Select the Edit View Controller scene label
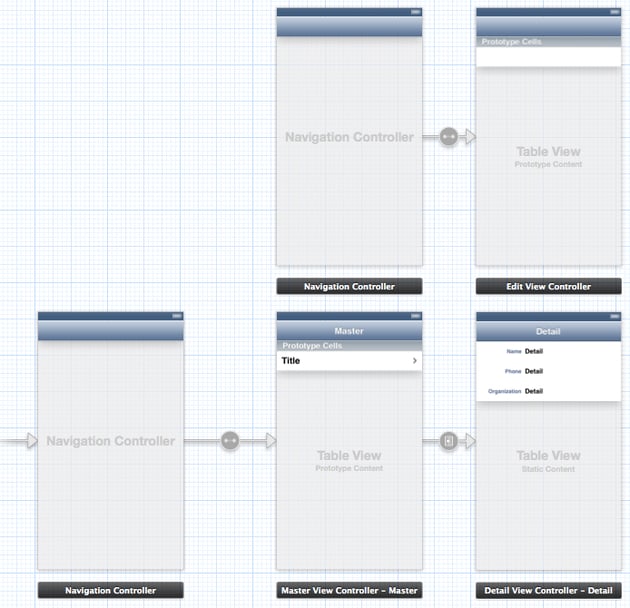 548,287
